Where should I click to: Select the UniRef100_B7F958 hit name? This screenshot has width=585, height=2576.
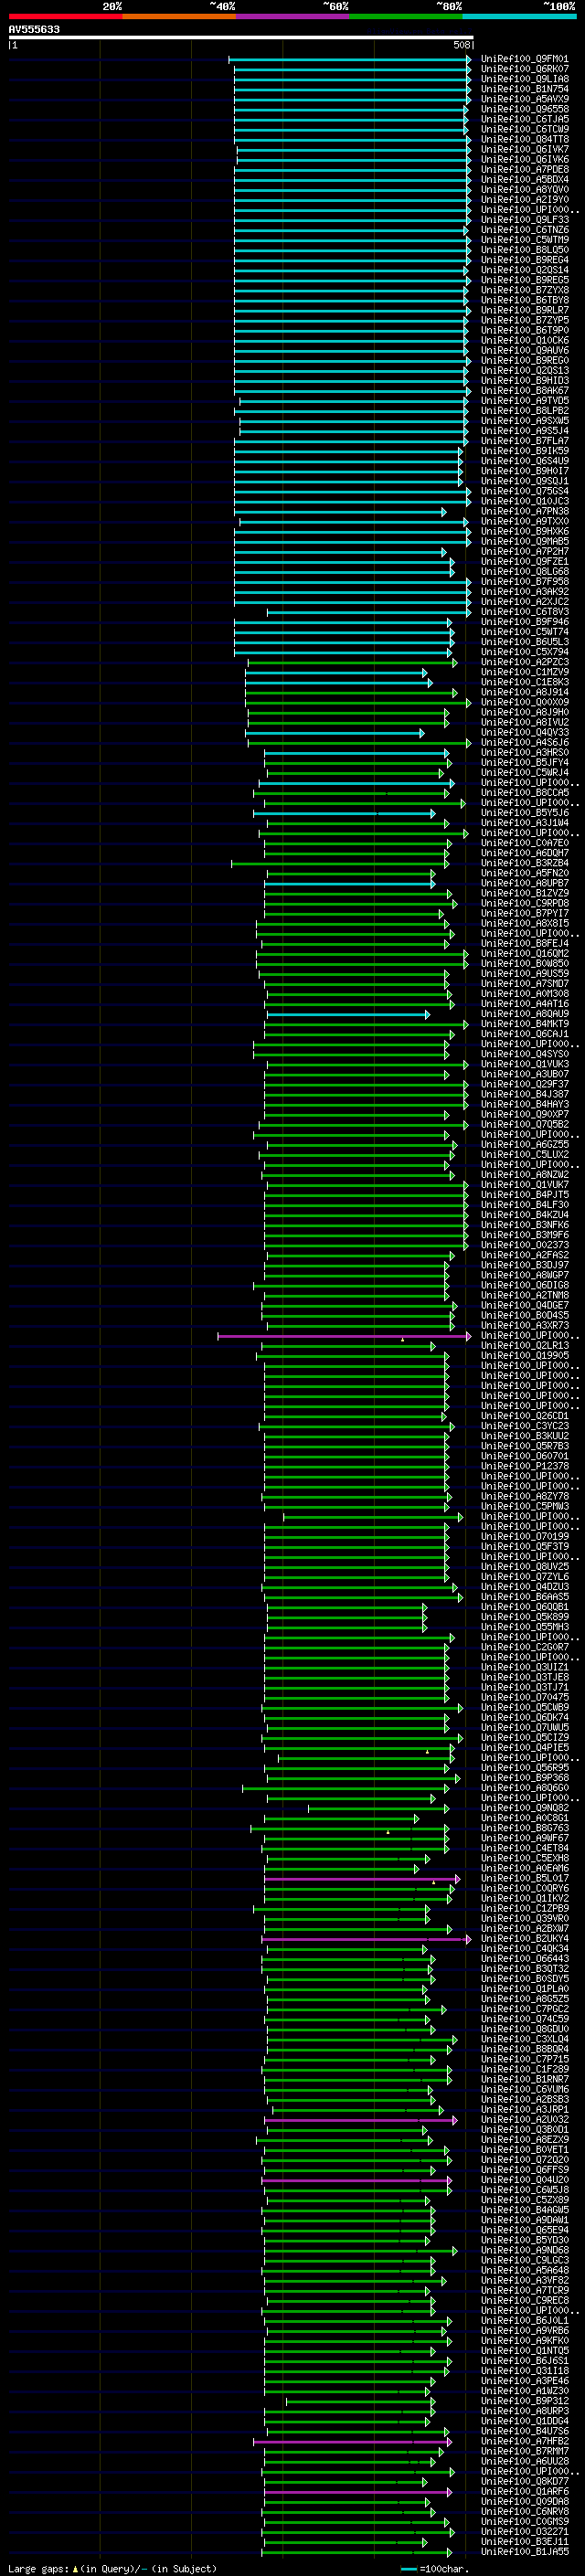(x=524, y=582)
